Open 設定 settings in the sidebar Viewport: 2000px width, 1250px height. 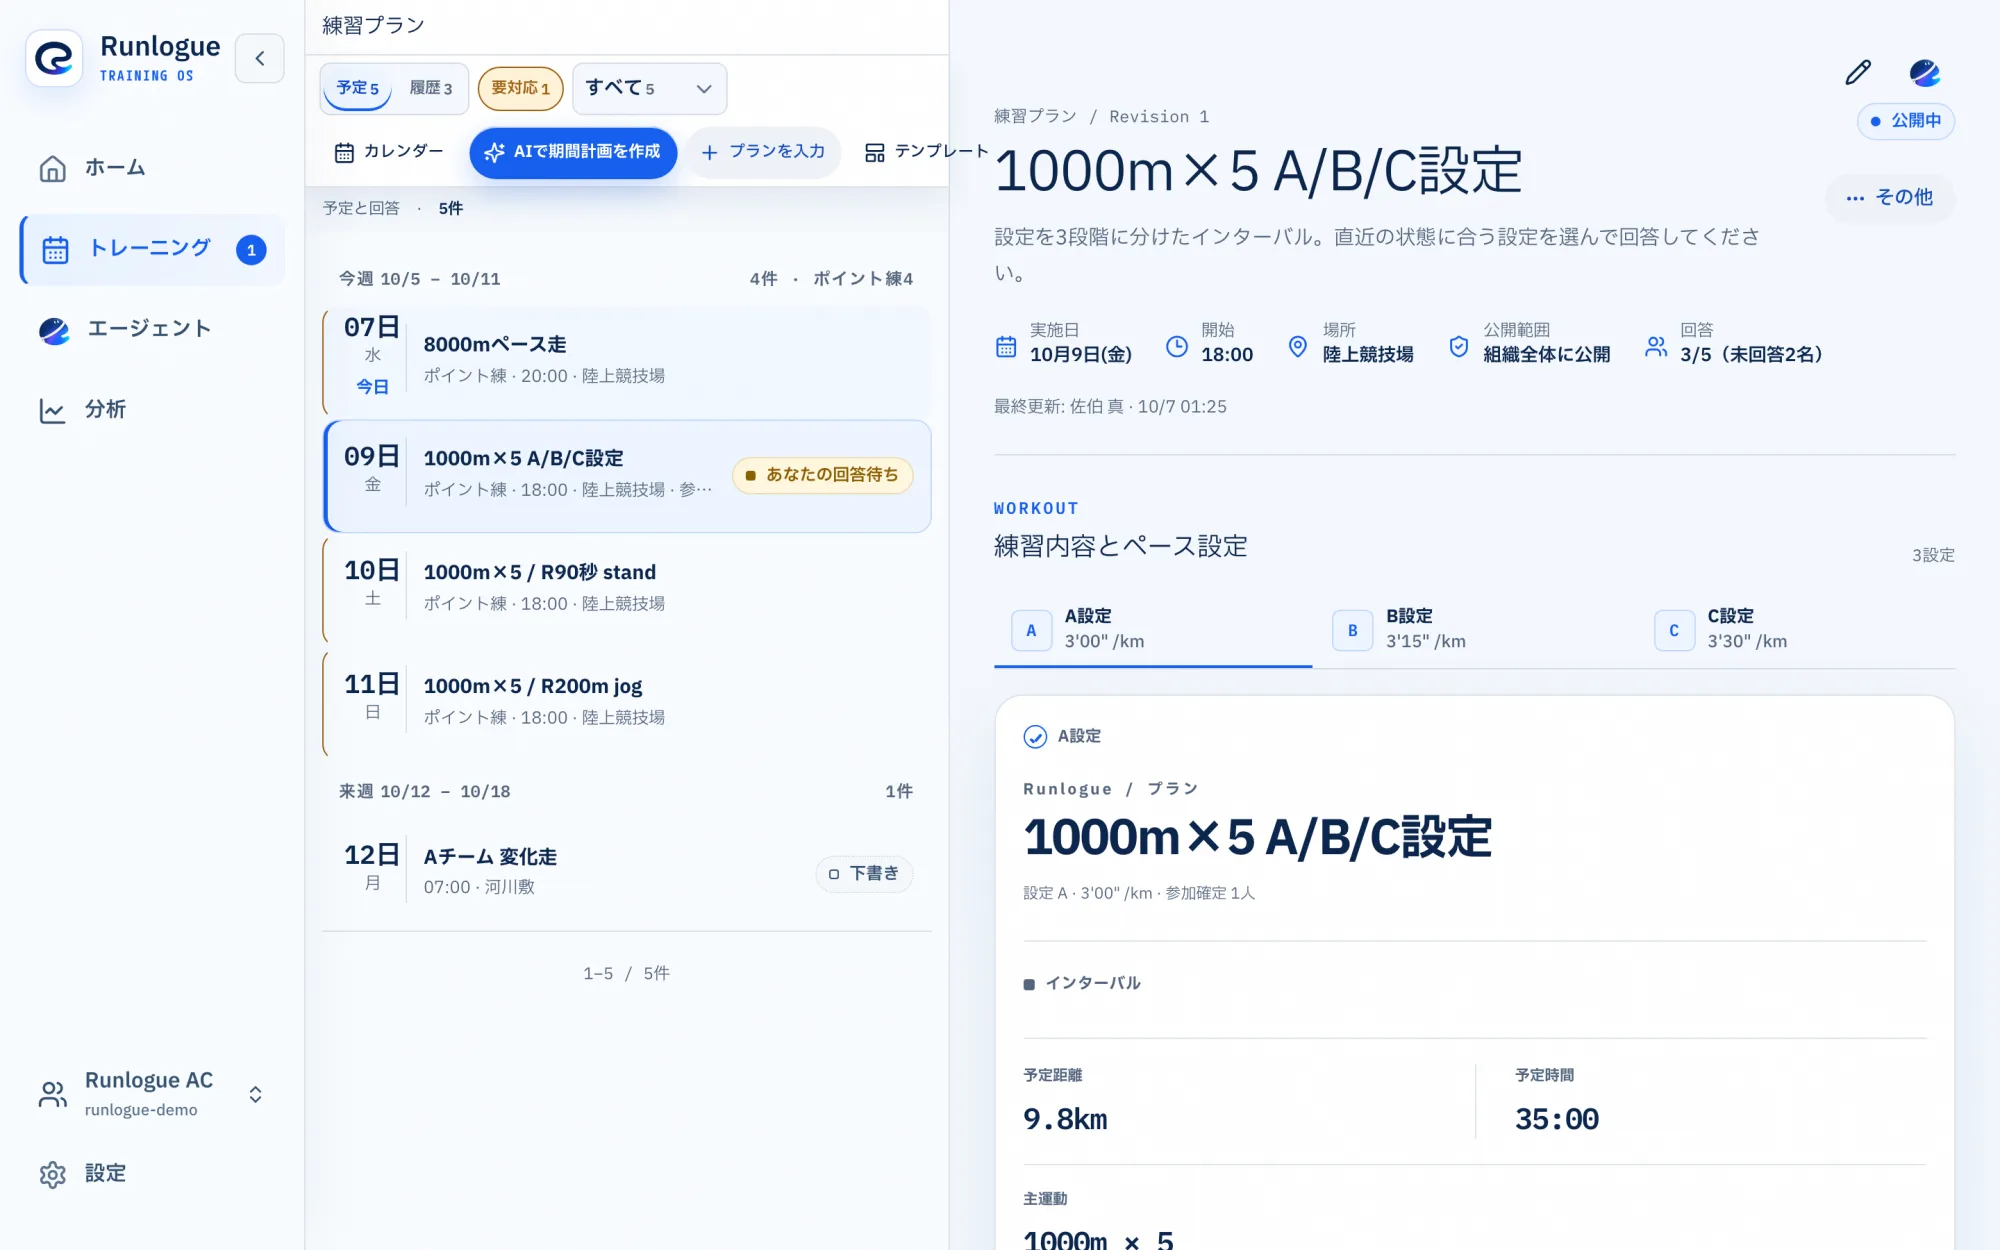(152, 1173)
